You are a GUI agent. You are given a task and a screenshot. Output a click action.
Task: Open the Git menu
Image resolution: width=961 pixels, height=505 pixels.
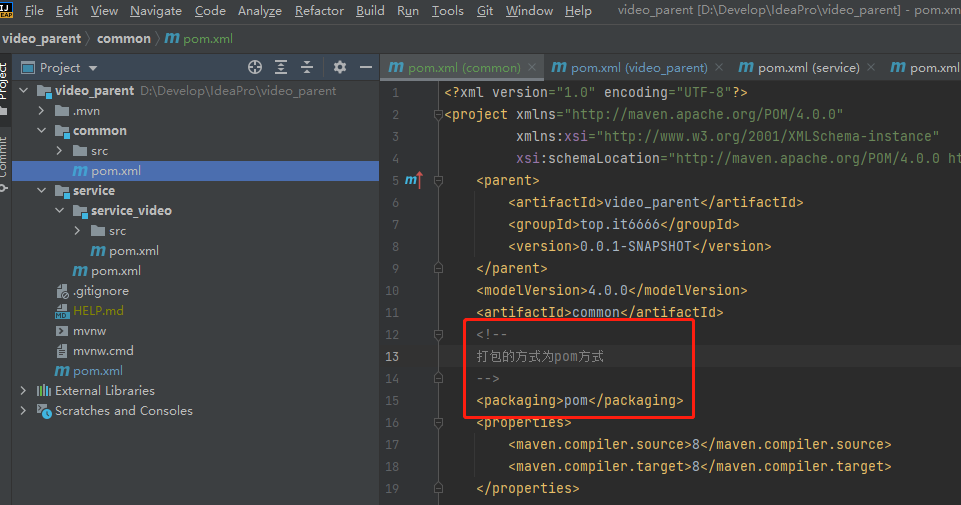[485, 10]
